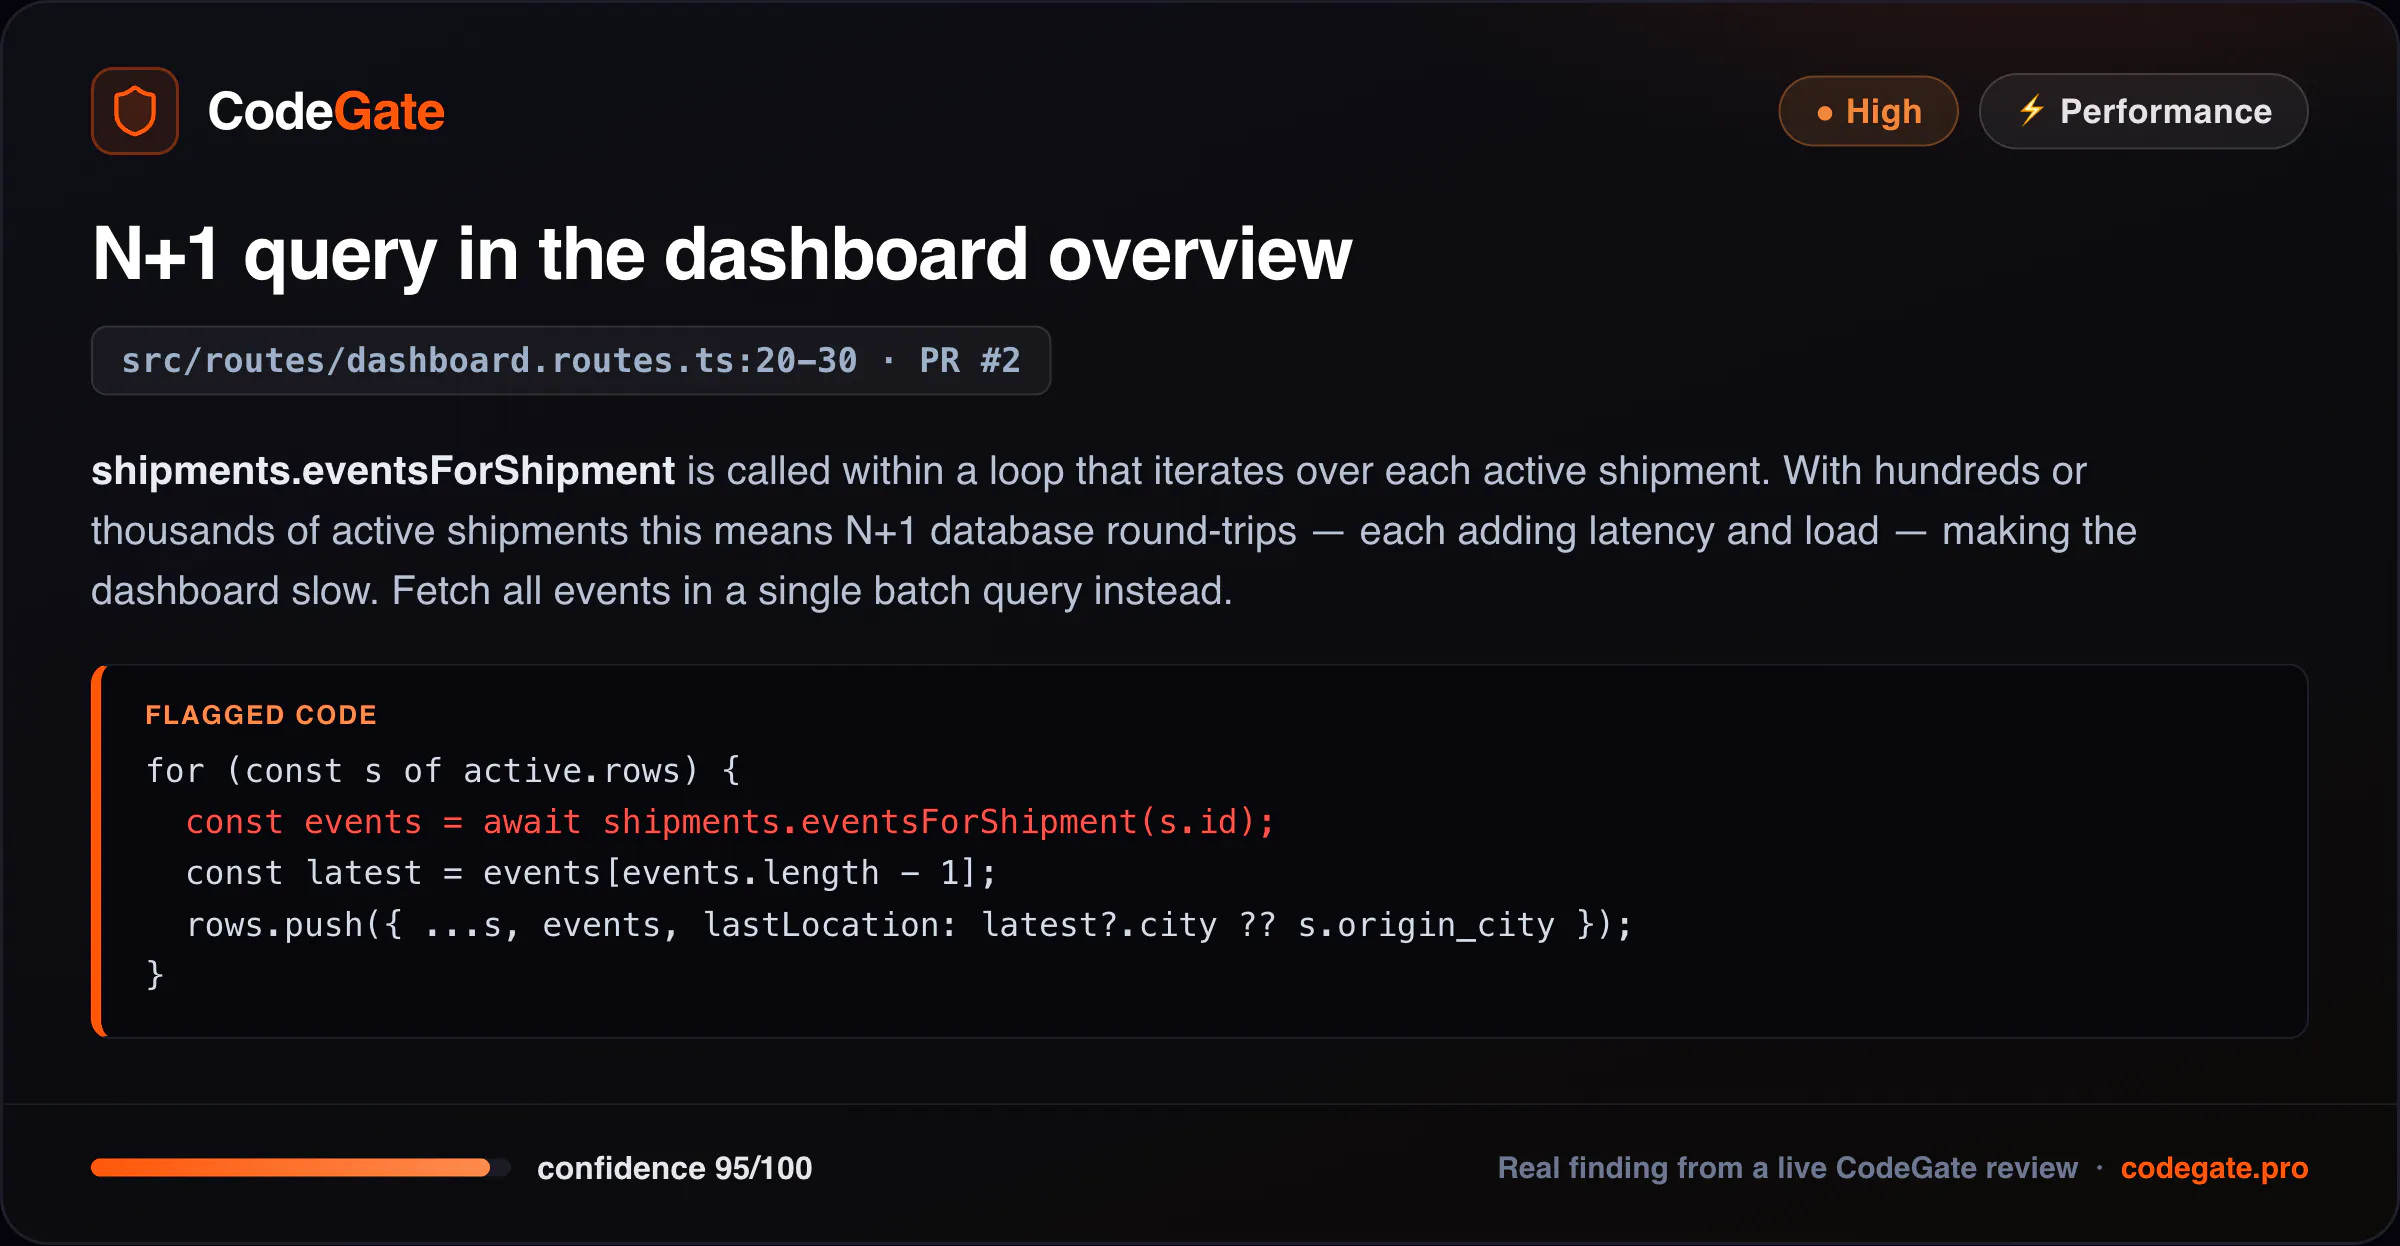Select the High severity badge

coord(1868,111)
